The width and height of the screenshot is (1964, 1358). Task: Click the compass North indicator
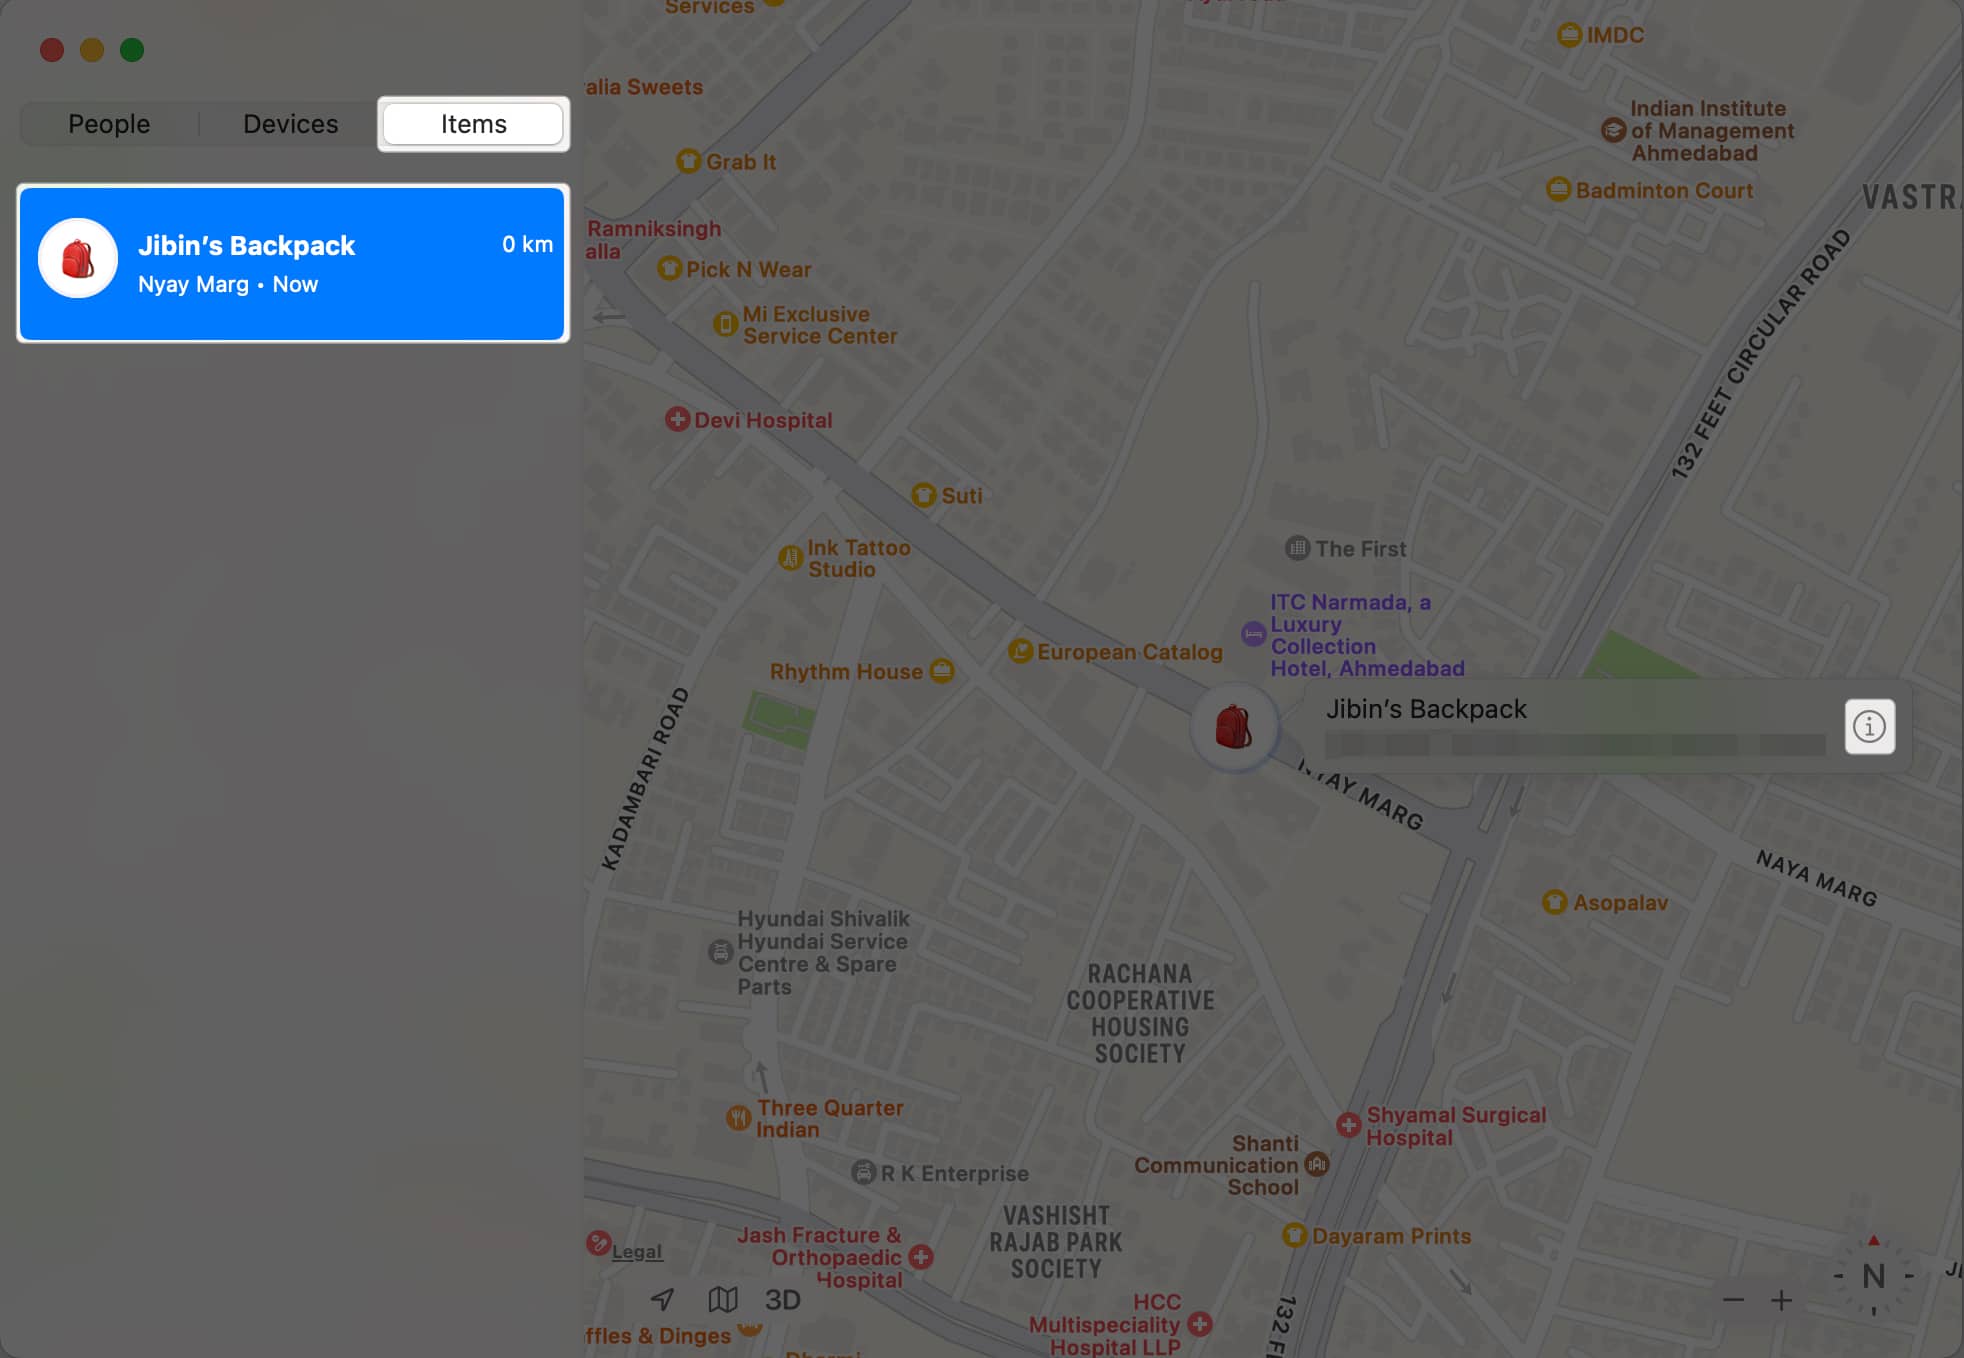[x=1873, y=1276]
